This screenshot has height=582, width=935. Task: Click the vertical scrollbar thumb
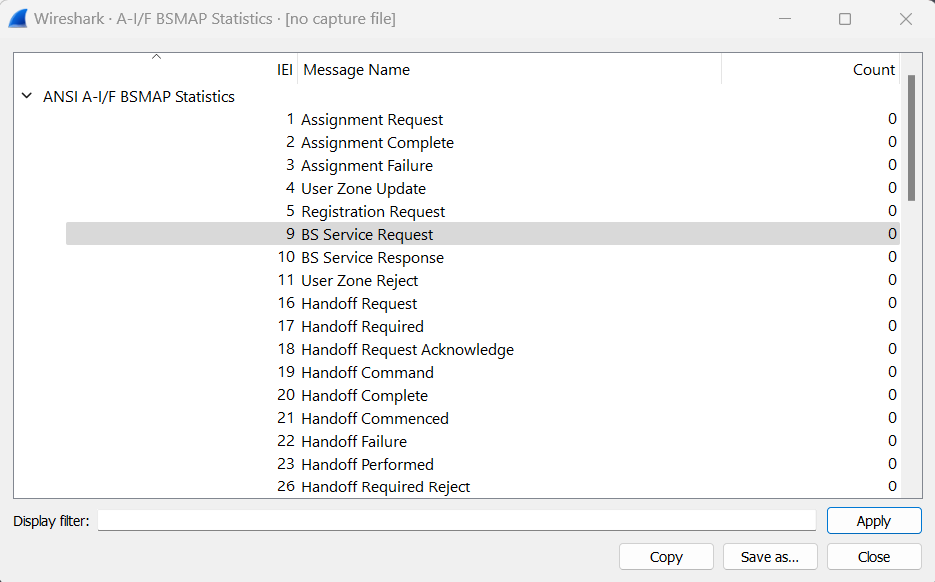tap(911, 137)
